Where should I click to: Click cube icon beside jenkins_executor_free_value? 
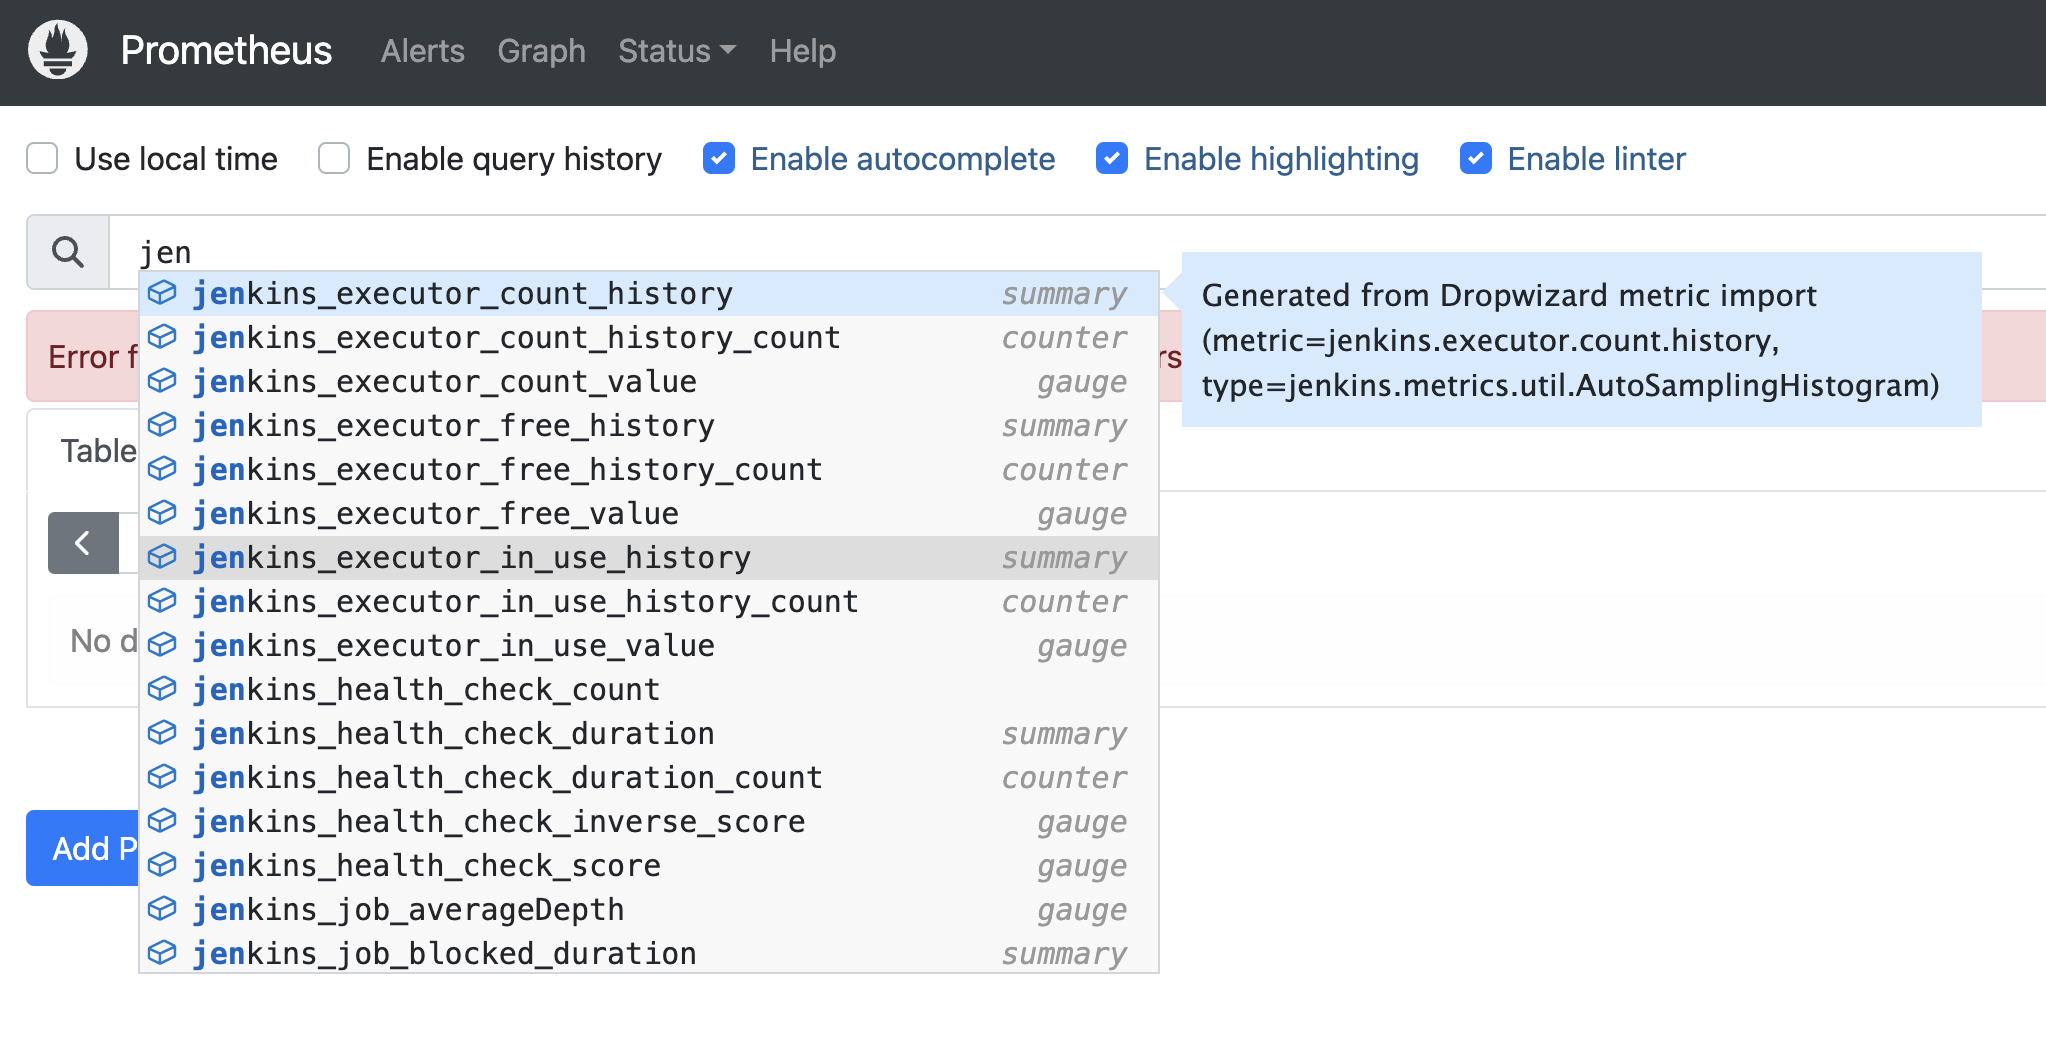162,513
